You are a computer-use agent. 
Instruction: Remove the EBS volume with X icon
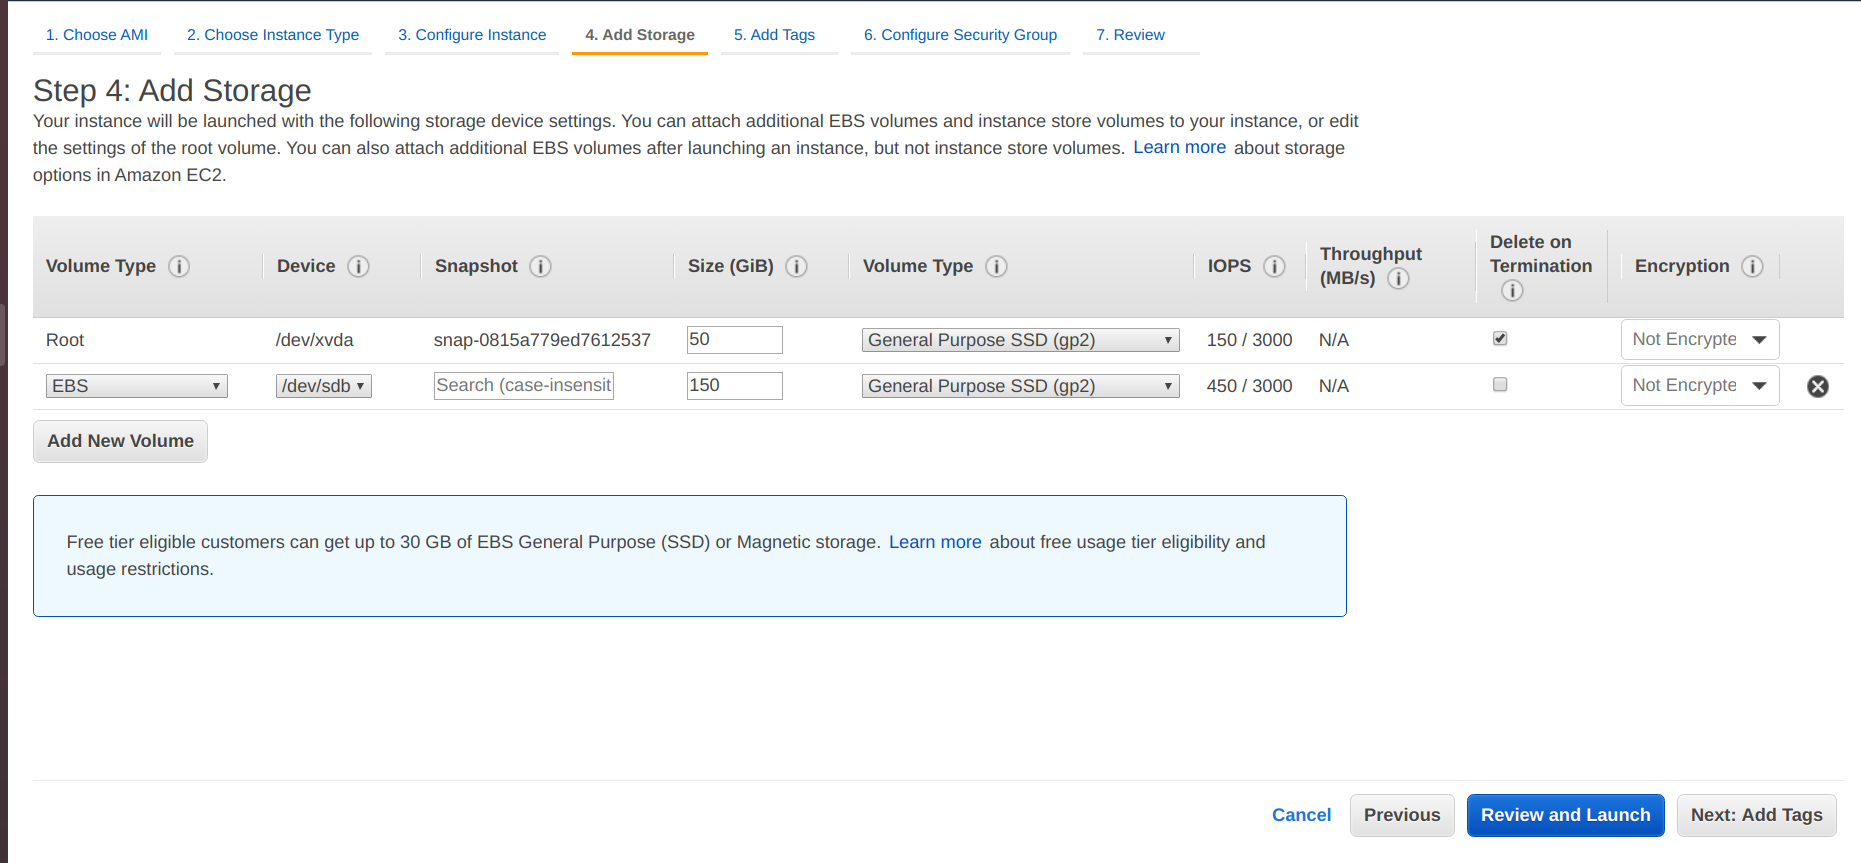(1817, 387)
